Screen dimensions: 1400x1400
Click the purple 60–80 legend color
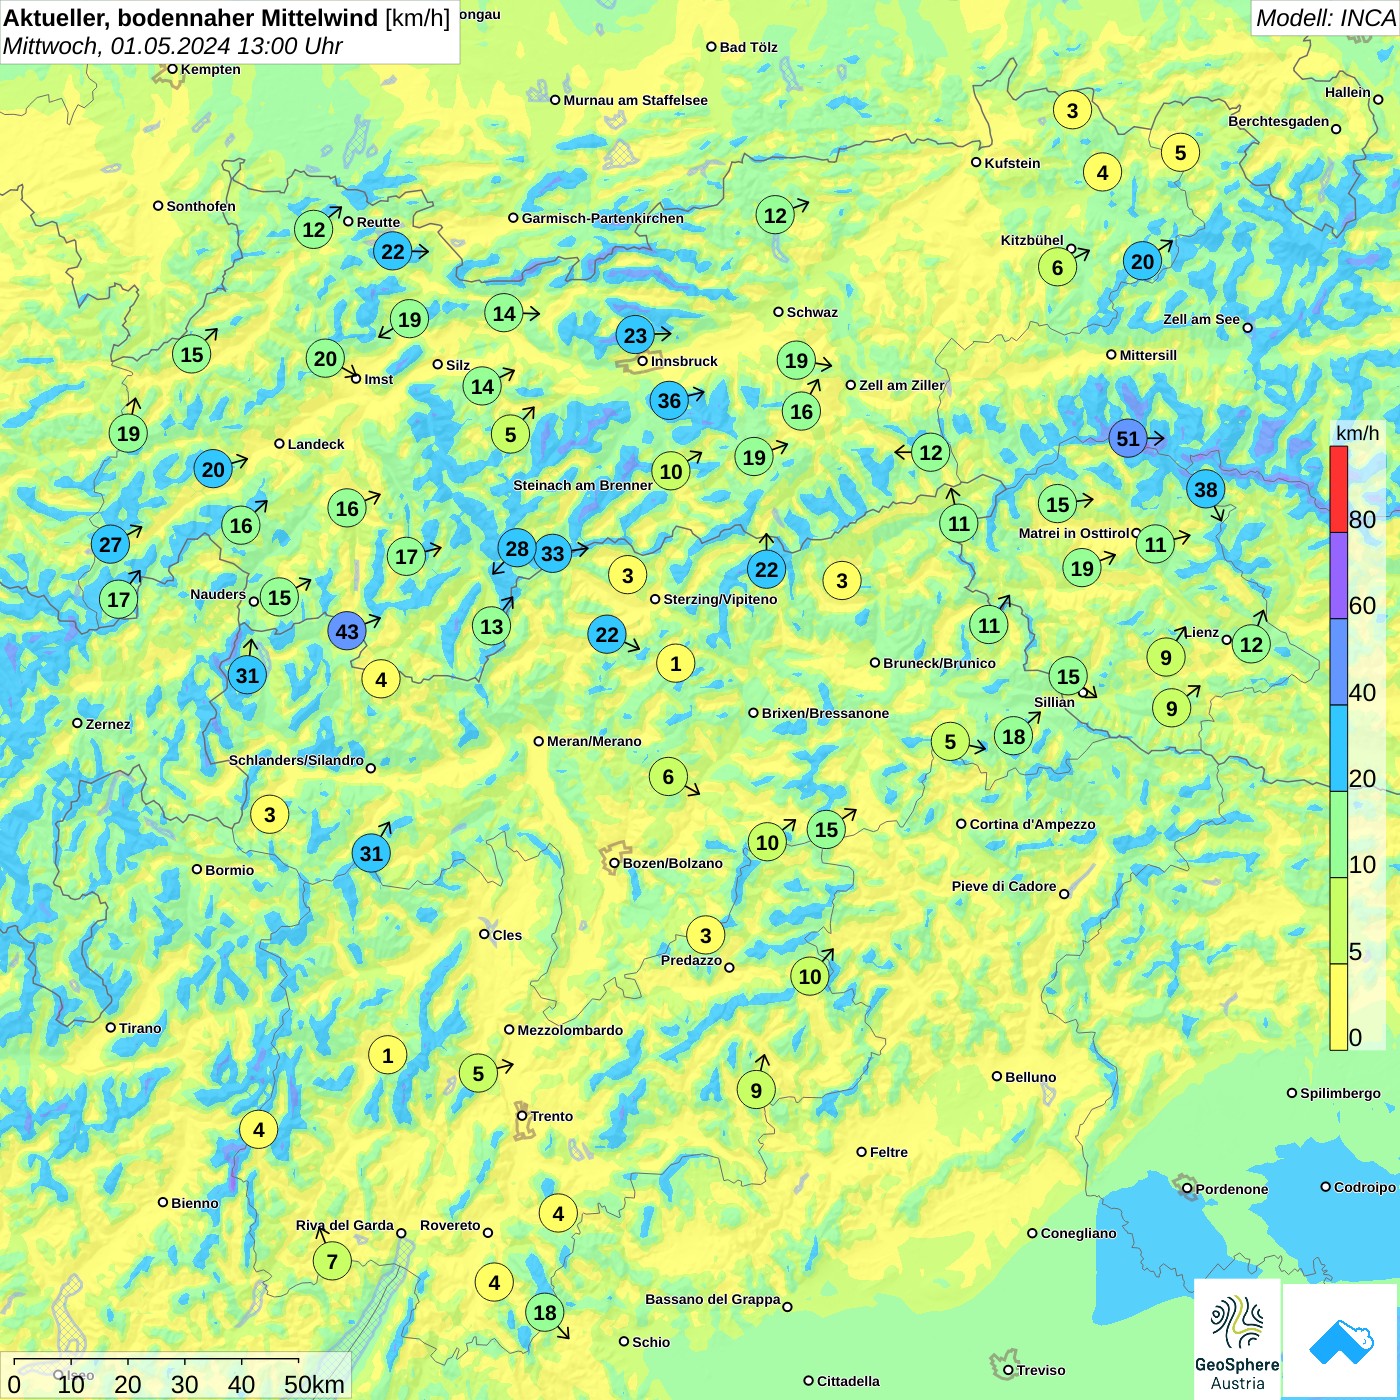coord(1338,576)
